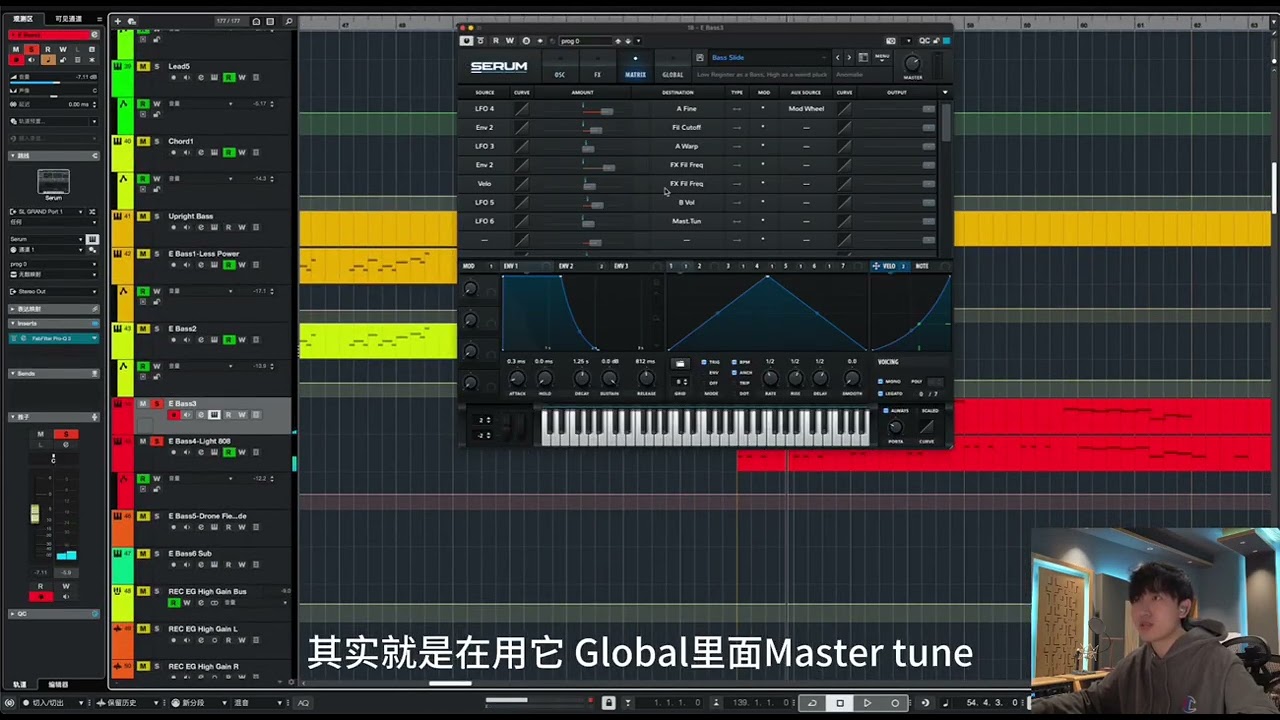Image resolution: width=1280 pixels, height=720 pixels.
Task: Enable Read automation in Serum plugin header
Action: [x=496, y=41]
